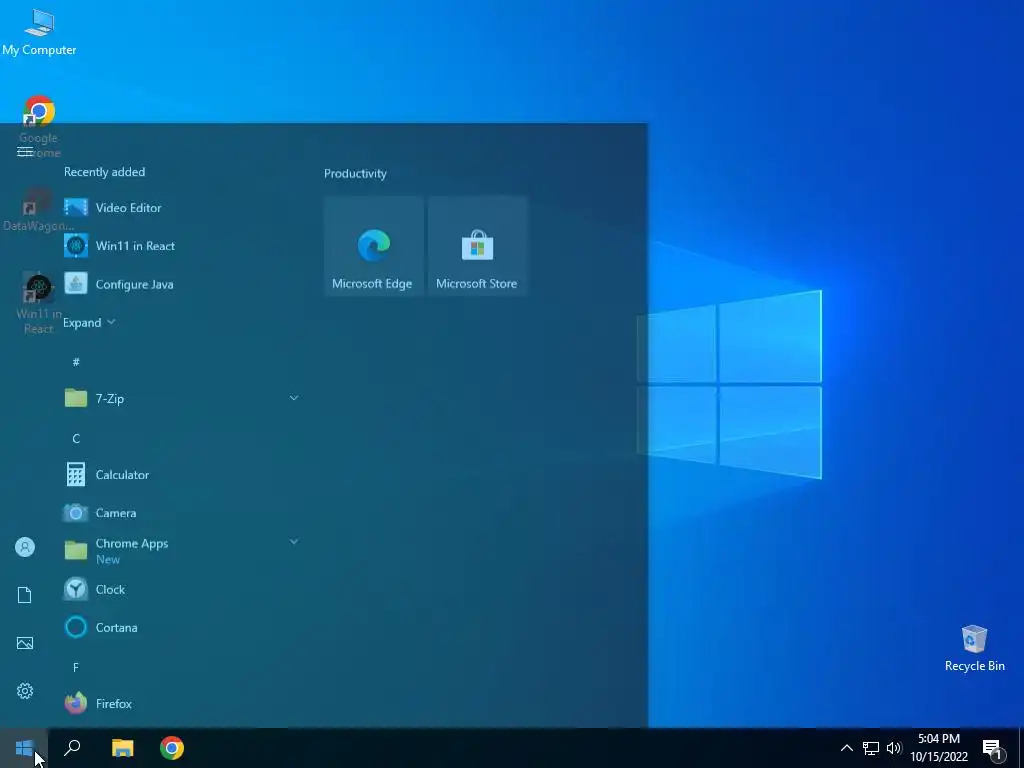Open the user account icon in Start
The width and height of the screenshot is (1024, 768).
tap(25, 547)
